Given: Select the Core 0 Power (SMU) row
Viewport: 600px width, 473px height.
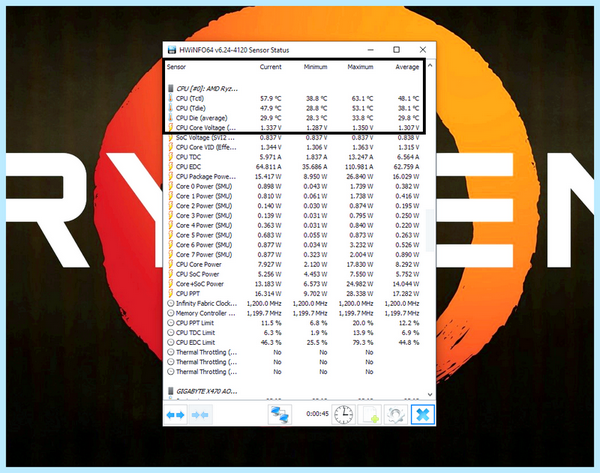Looking at the screenshot, I should pyautogui.click(x=294, y=186).
